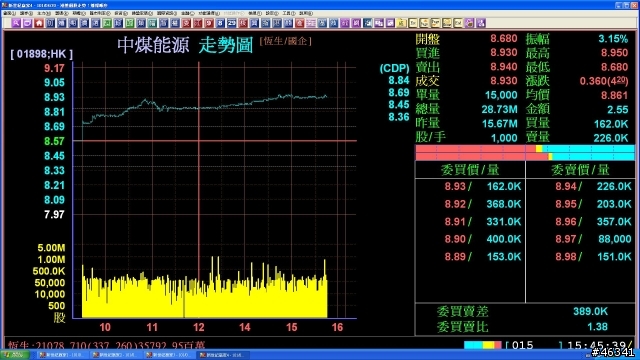Click the (CDP) label
The height and width of the screenshot is (360, 640).
point(394,68)
